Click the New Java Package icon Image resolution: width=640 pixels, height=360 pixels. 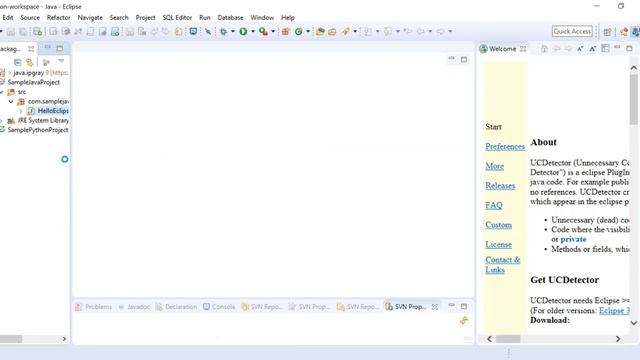coord(286,31)
